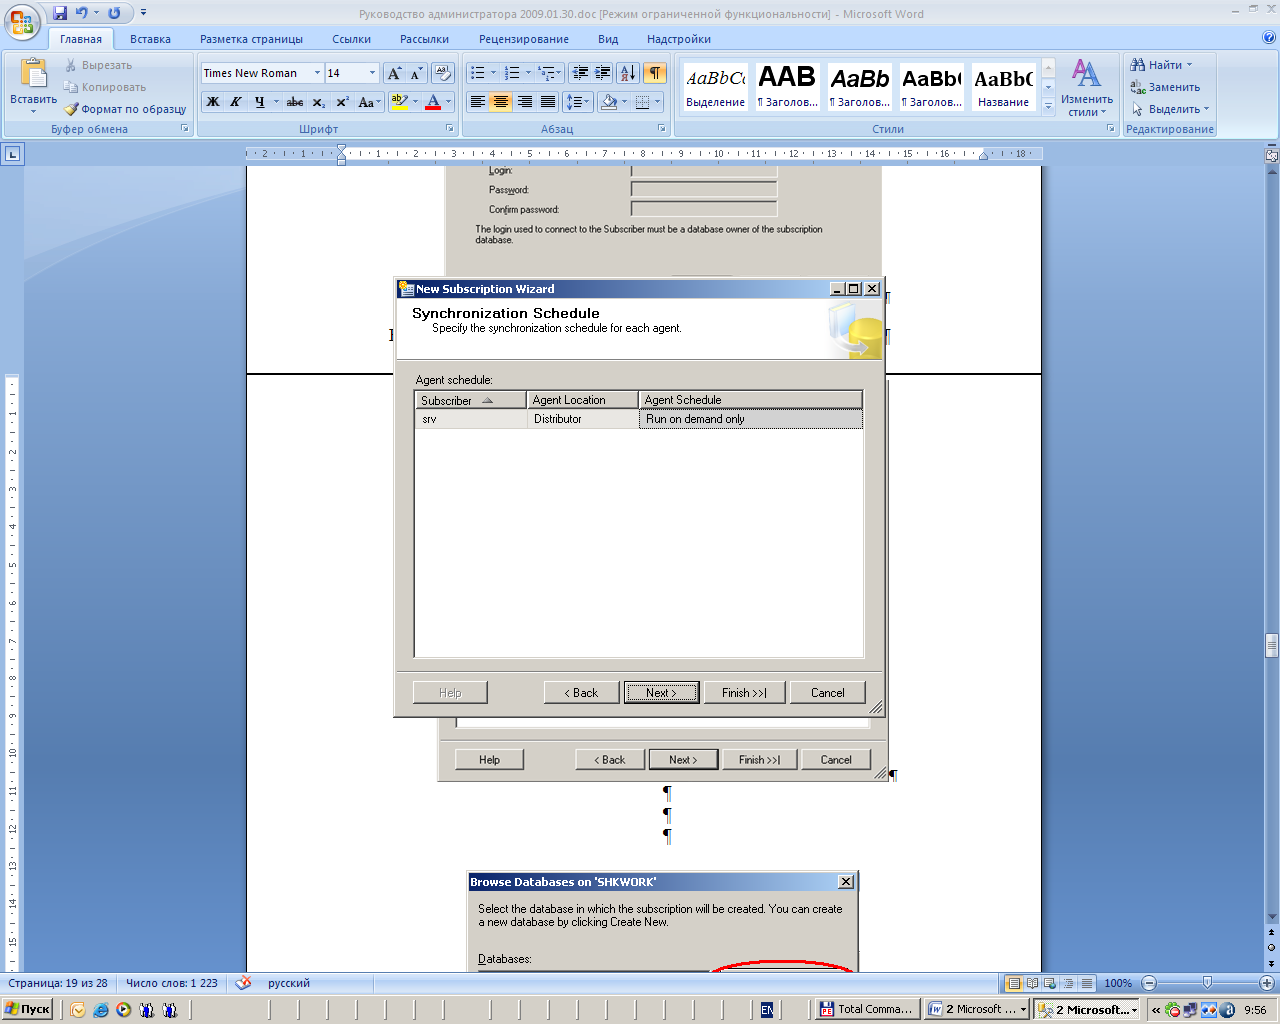Toggle Italic (К) formatting
1280x1024 pixels.
pos(236,102)
